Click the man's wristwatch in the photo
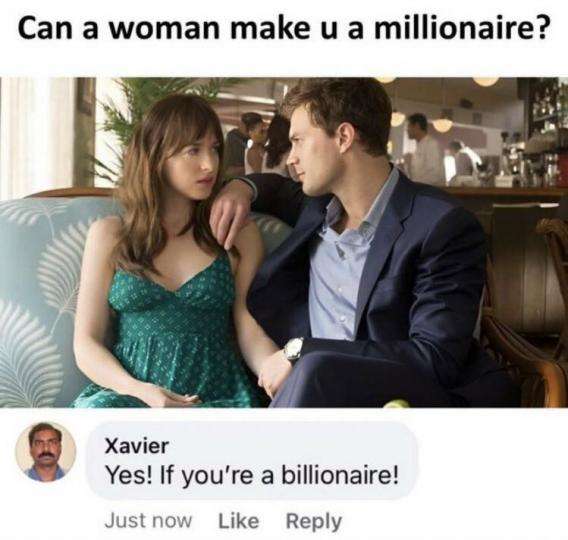Viewport: 568px width, 540px height. coord(293,348)
